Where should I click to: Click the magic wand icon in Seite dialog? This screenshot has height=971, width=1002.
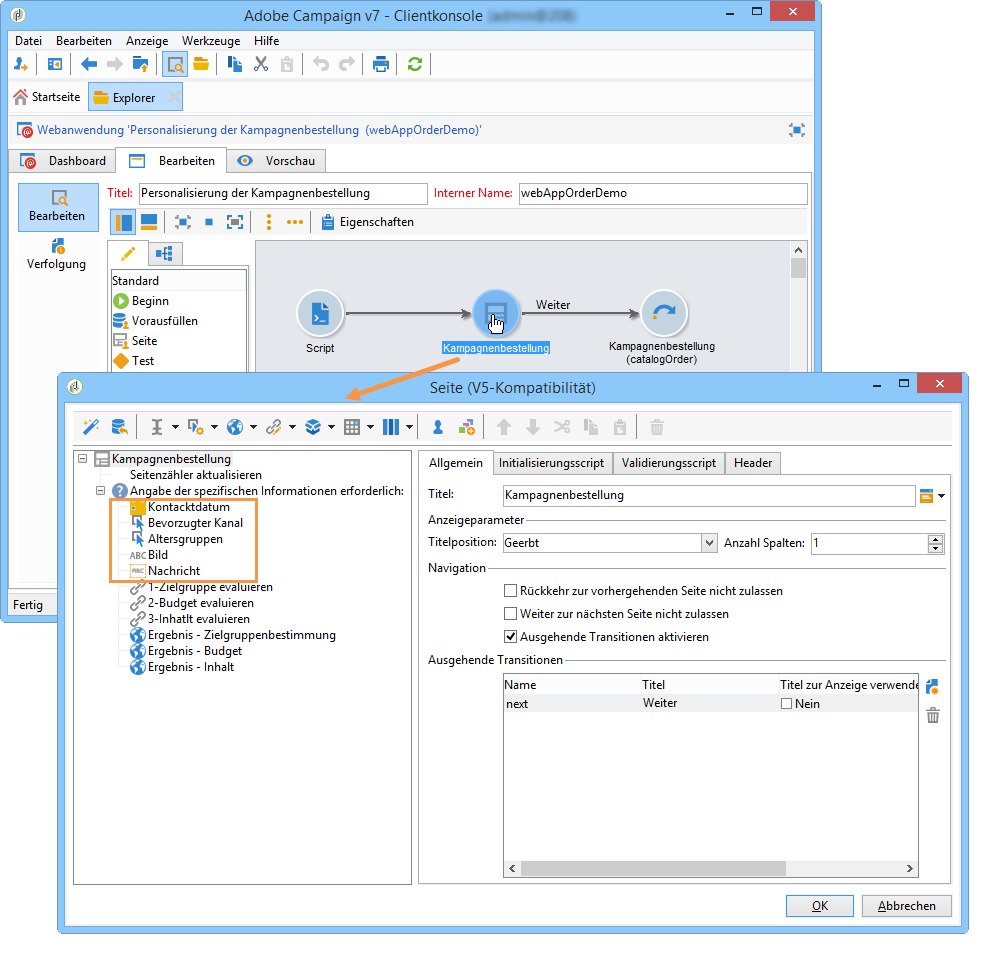(x=91, y=426)
